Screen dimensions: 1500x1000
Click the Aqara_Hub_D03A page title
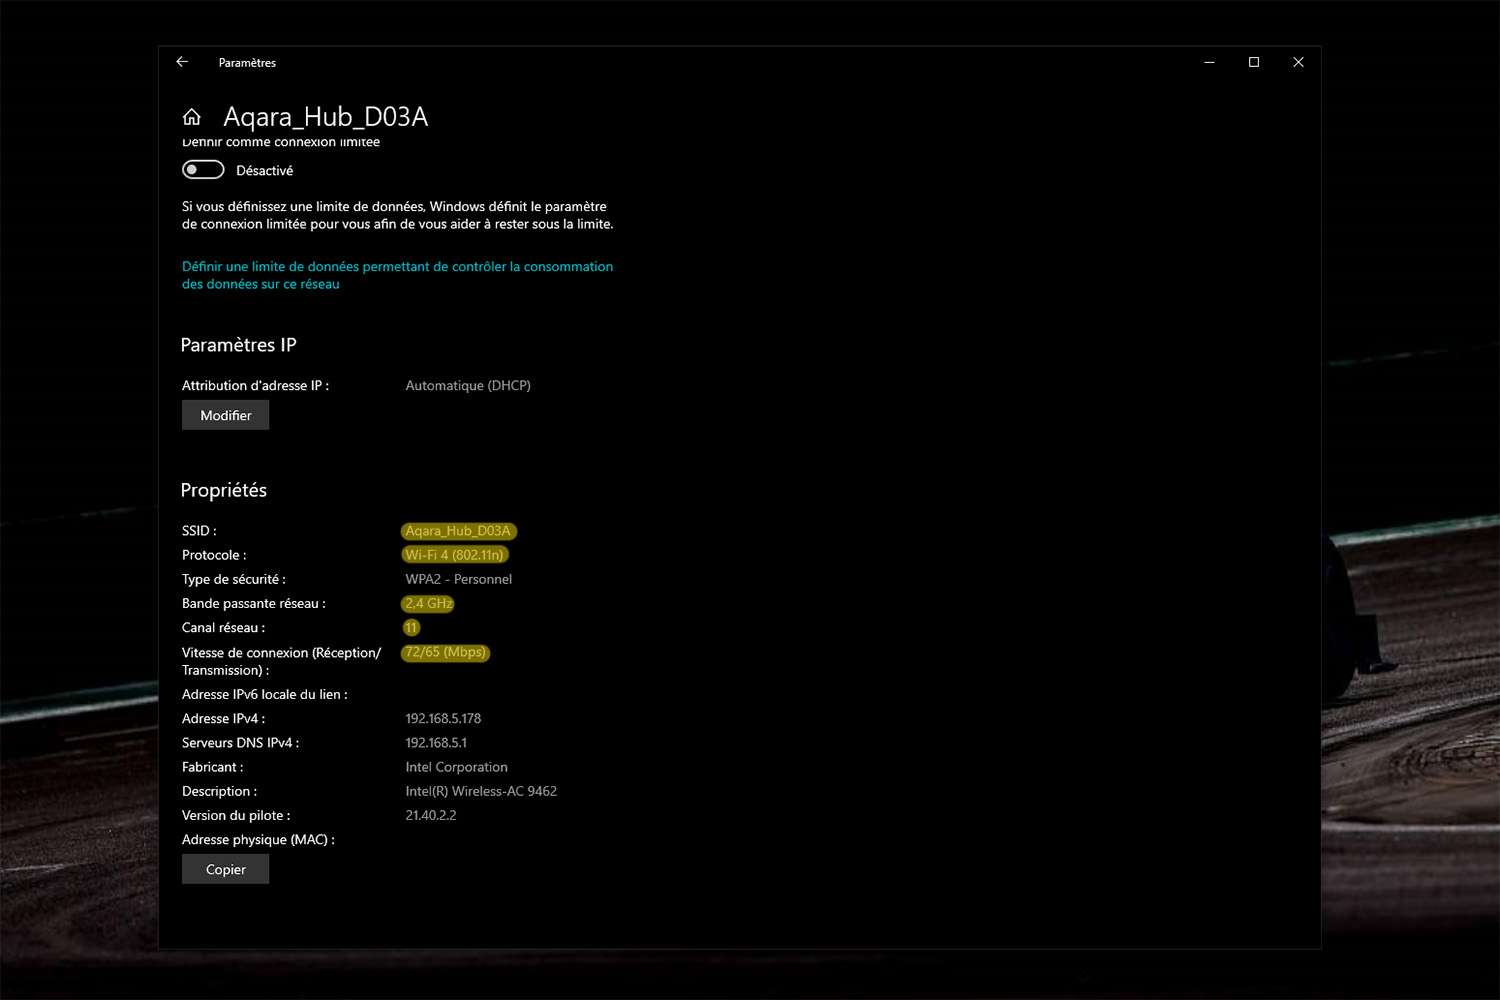pos(326,117)
